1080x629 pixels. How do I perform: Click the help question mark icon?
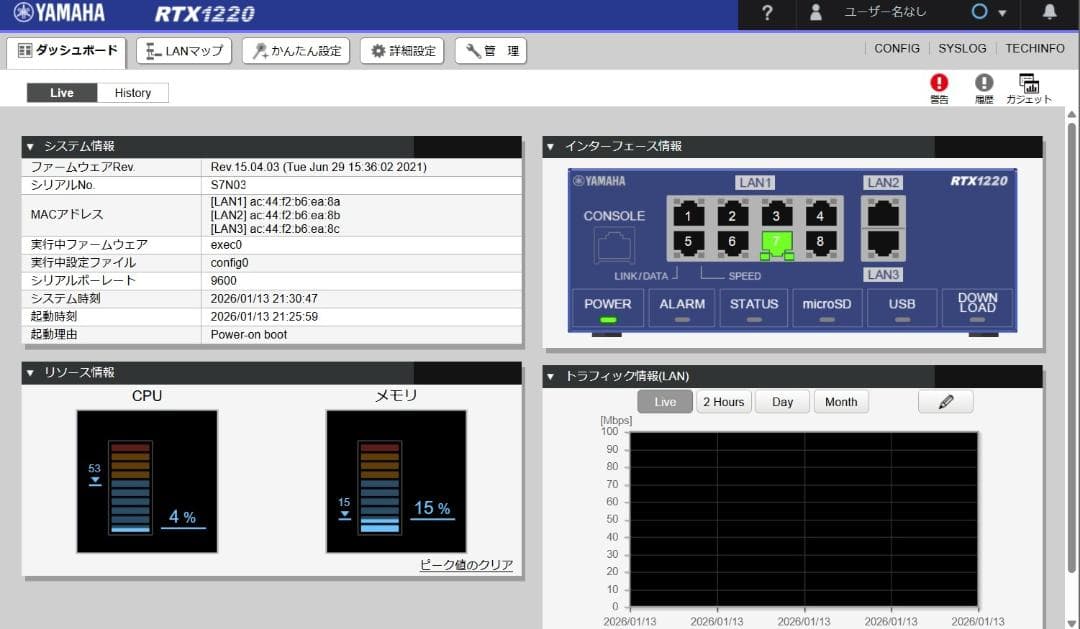766,14
